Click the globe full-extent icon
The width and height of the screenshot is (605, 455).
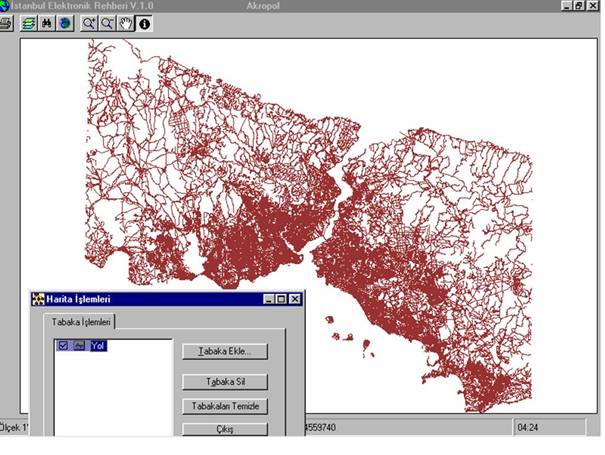[64, 22]
